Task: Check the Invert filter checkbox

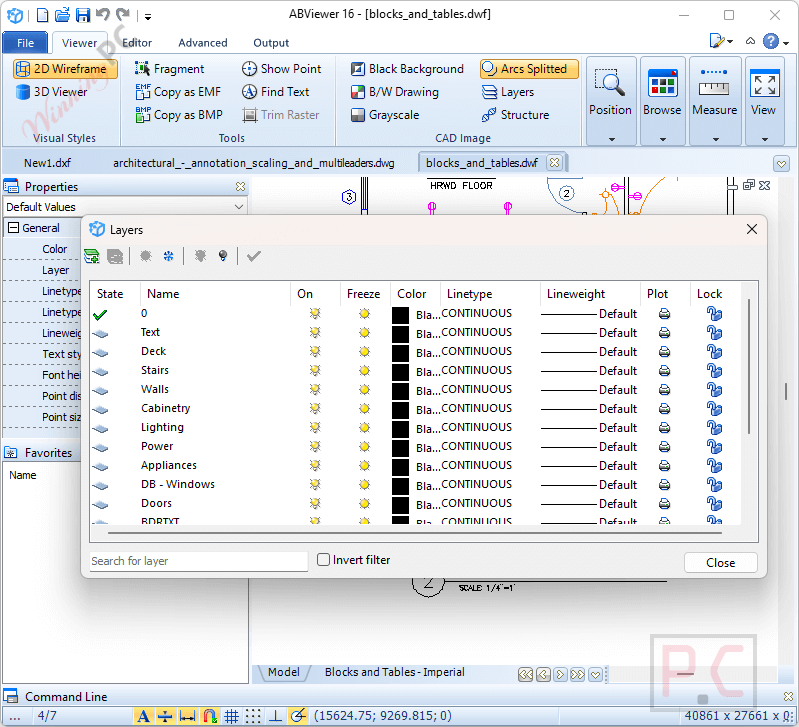Action: point(324,560)
